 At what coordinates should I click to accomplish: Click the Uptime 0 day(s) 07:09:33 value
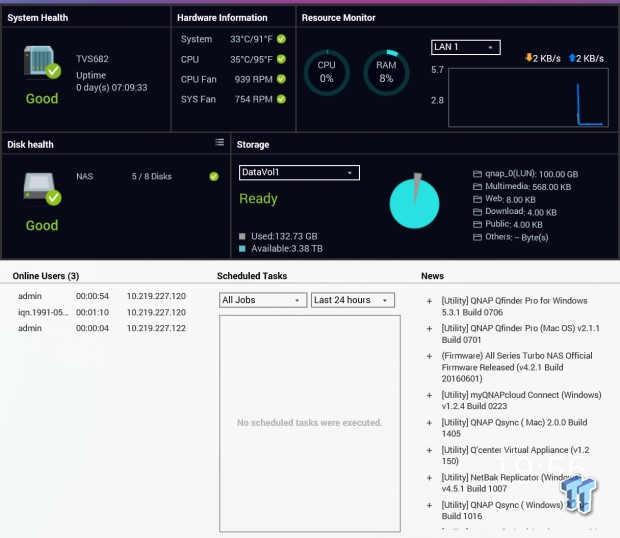point(112,88)
